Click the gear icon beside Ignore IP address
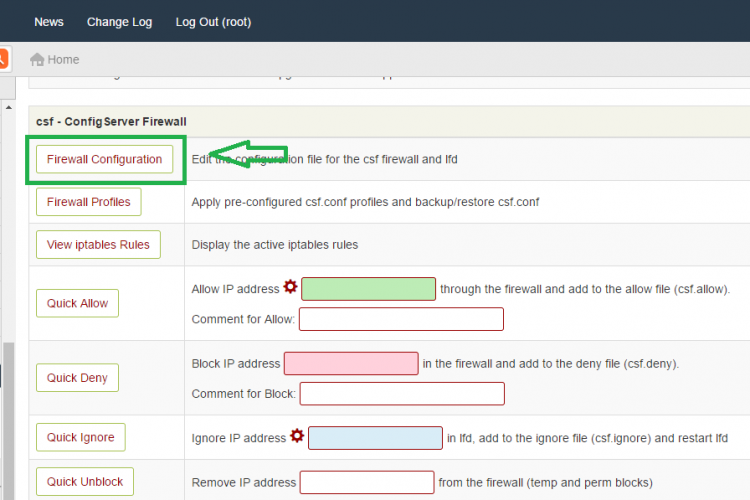Viewport: 750px width, 500px height. (297, 436)
